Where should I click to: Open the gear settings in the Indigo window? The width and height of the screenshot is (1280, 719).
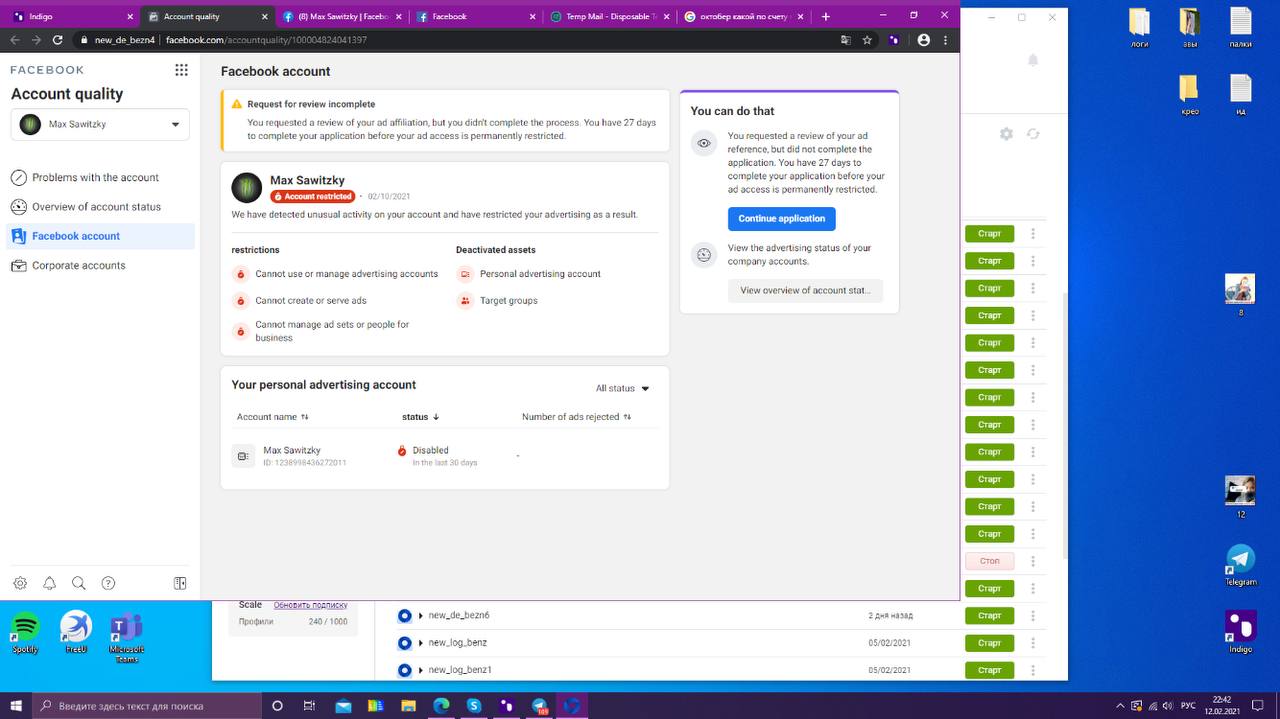tap(1007, 134)
